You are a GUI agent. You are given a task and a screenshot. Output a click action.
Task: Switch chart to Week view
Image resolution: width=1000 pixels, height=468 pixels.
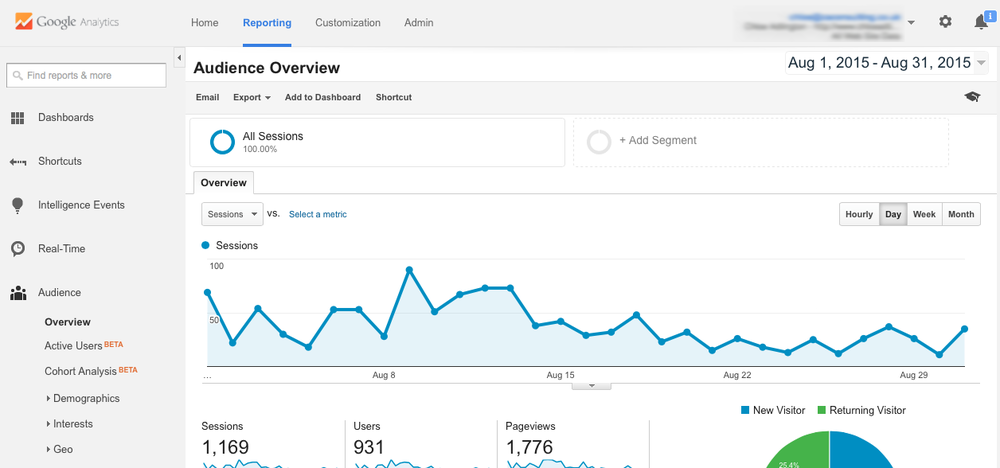pyautogui.click(x=924, y=214)
